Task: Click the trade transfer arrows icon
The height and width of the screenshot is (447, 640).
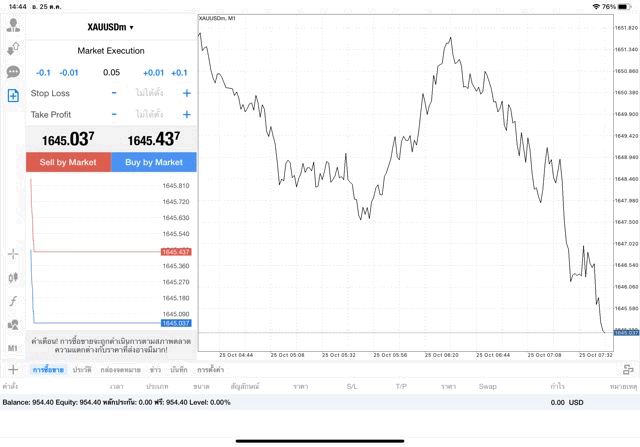Action: coord(13,47)
